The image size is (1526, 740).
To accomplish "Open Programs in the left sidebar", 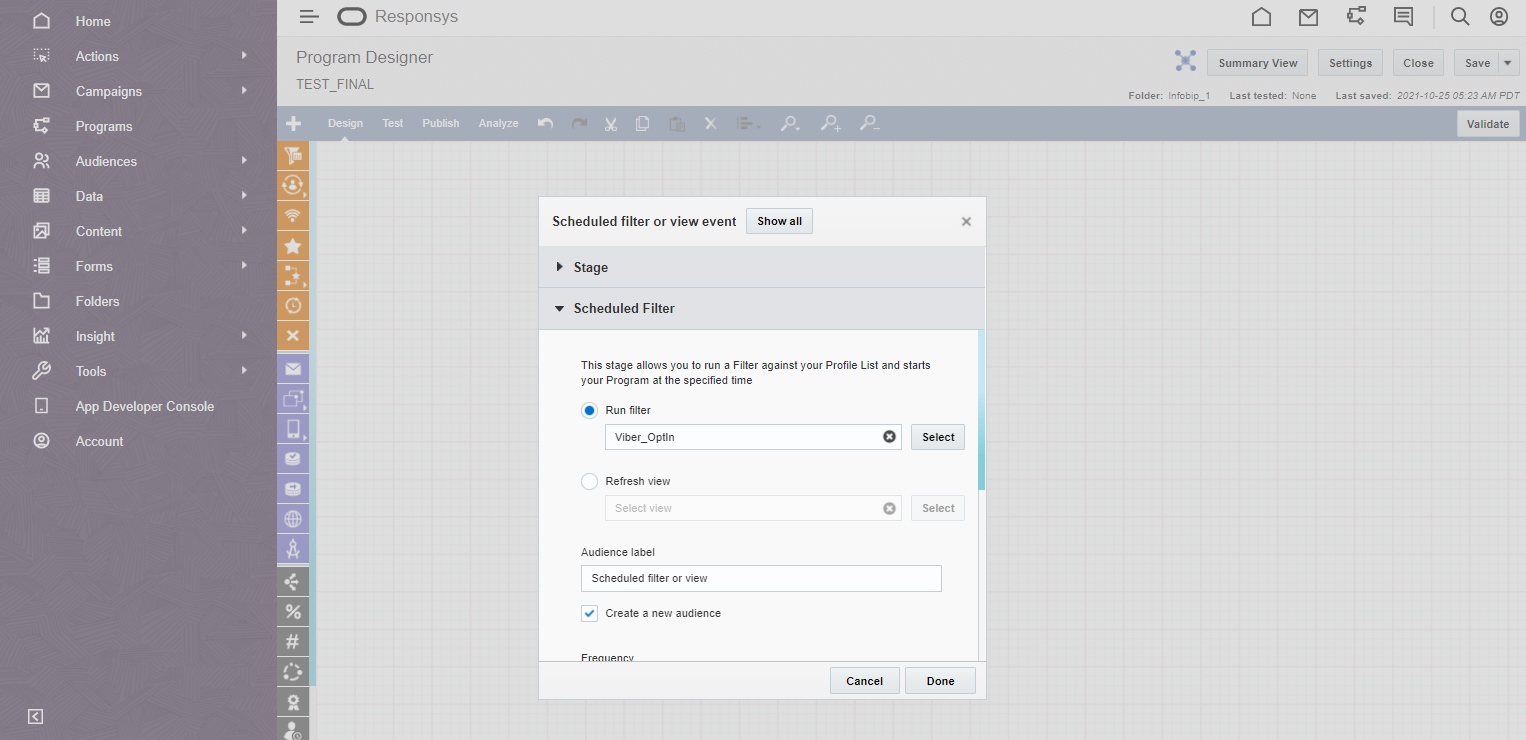I will point(104,126).
